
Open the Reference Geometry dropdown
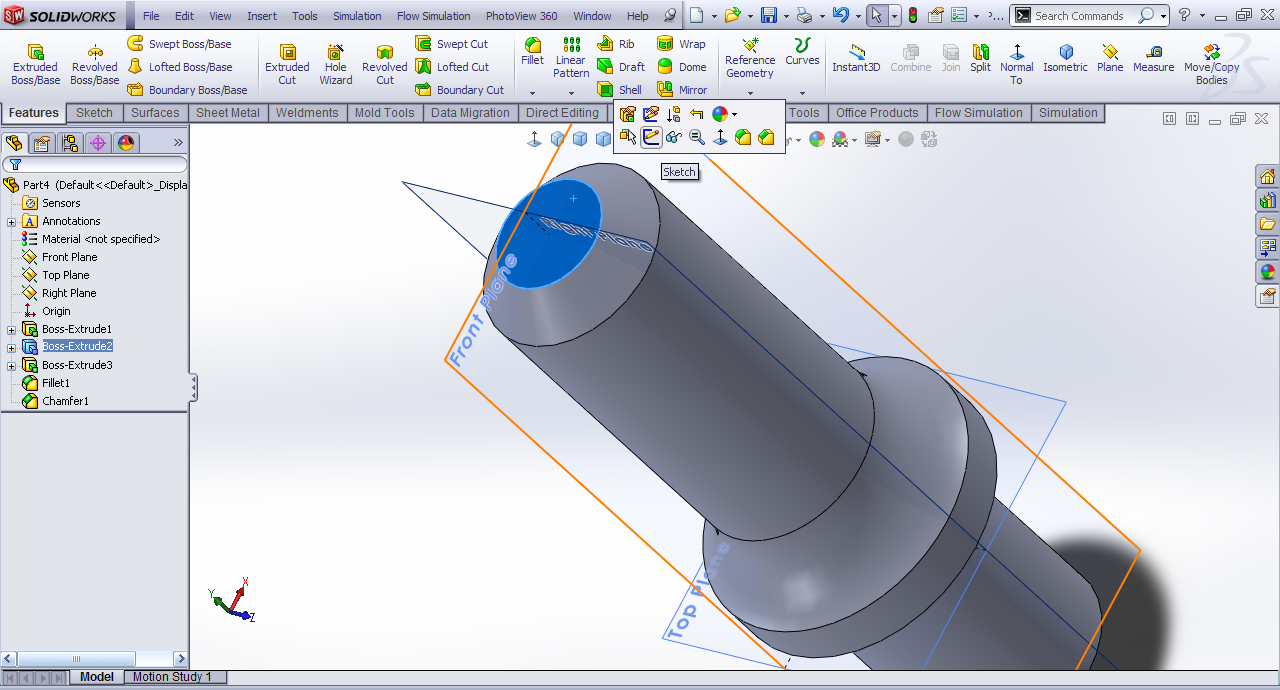[x=750, y=93]
